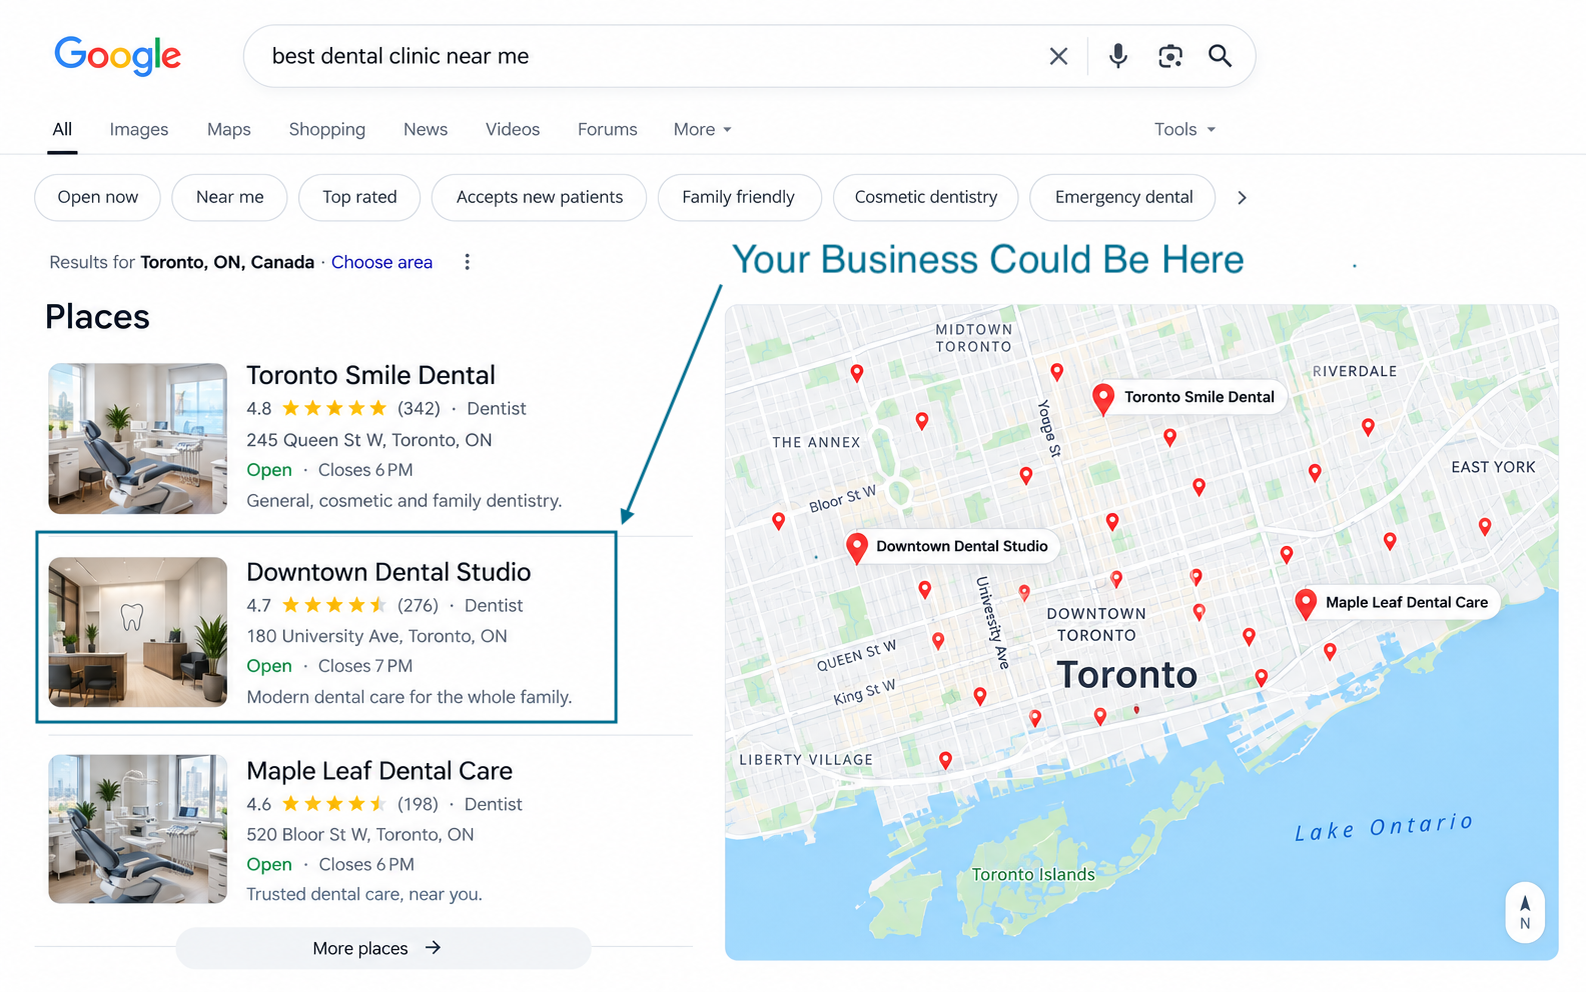The height and width of the screenshot is (992, 1586).
Task: Toggle the Cosmetic dentistry filter chip
Action: (x=926, y=197)
